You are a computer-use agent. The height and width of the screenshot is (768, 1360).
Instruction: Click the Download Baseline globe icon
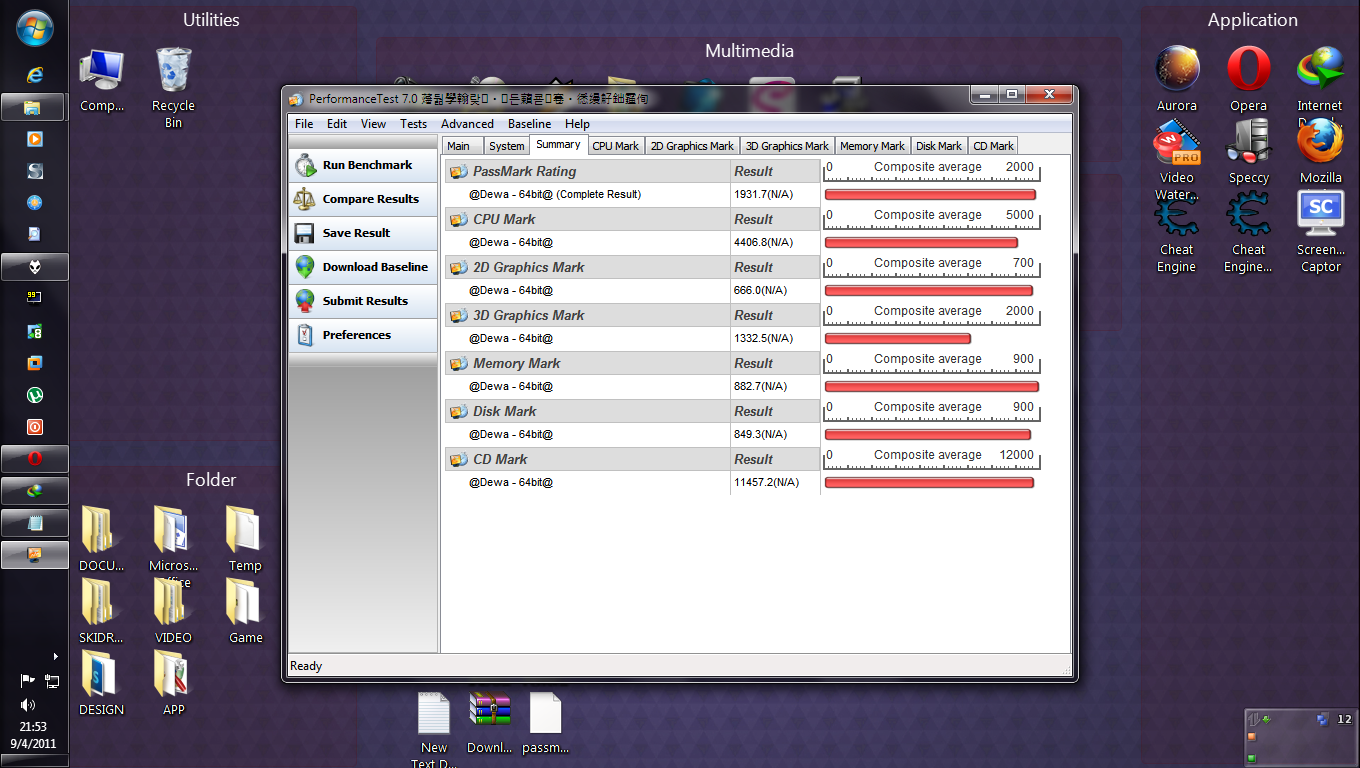(305, 267)
